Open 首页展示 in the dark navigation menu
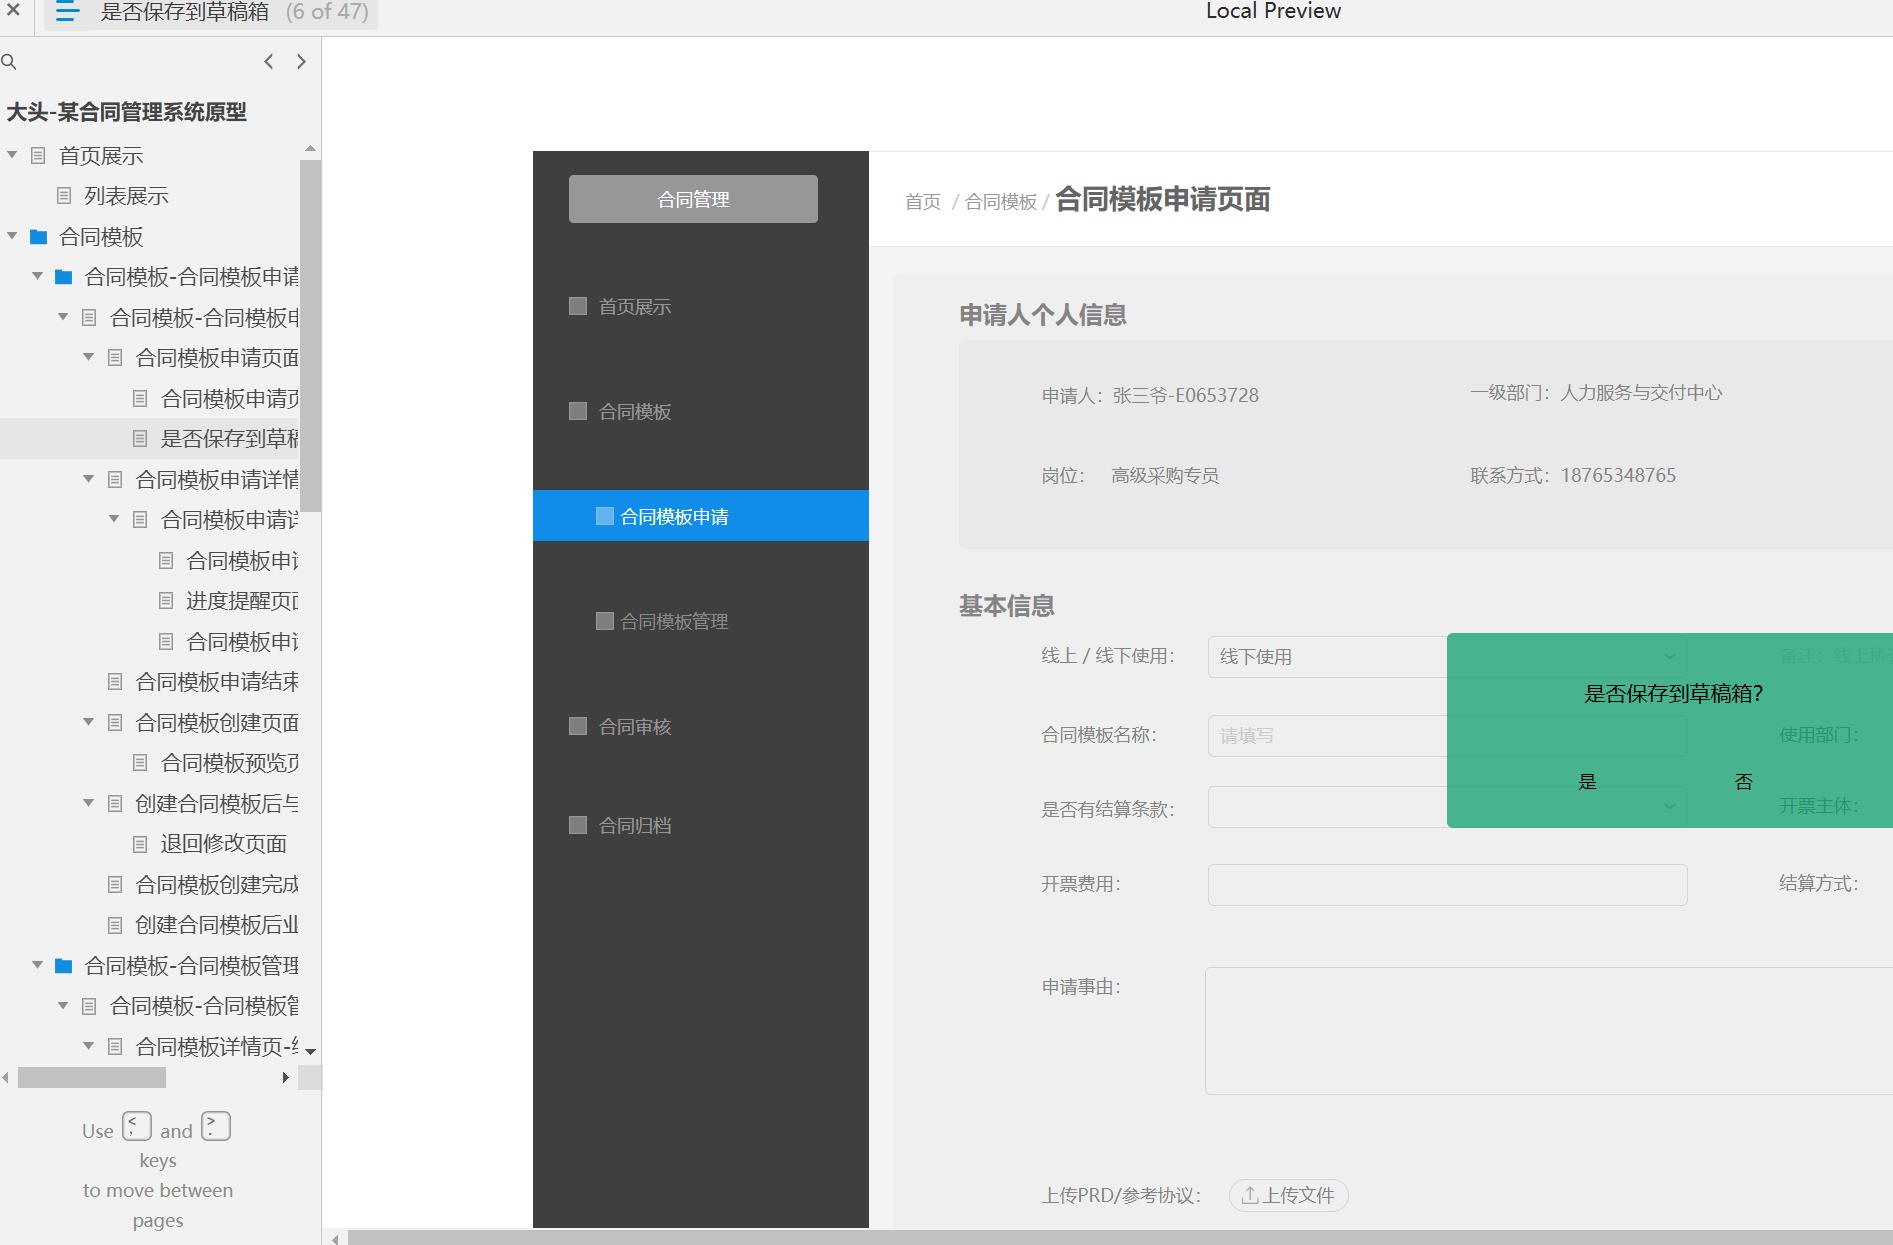Screen dimensions: 1893x1245 click(x=634, y=307)
